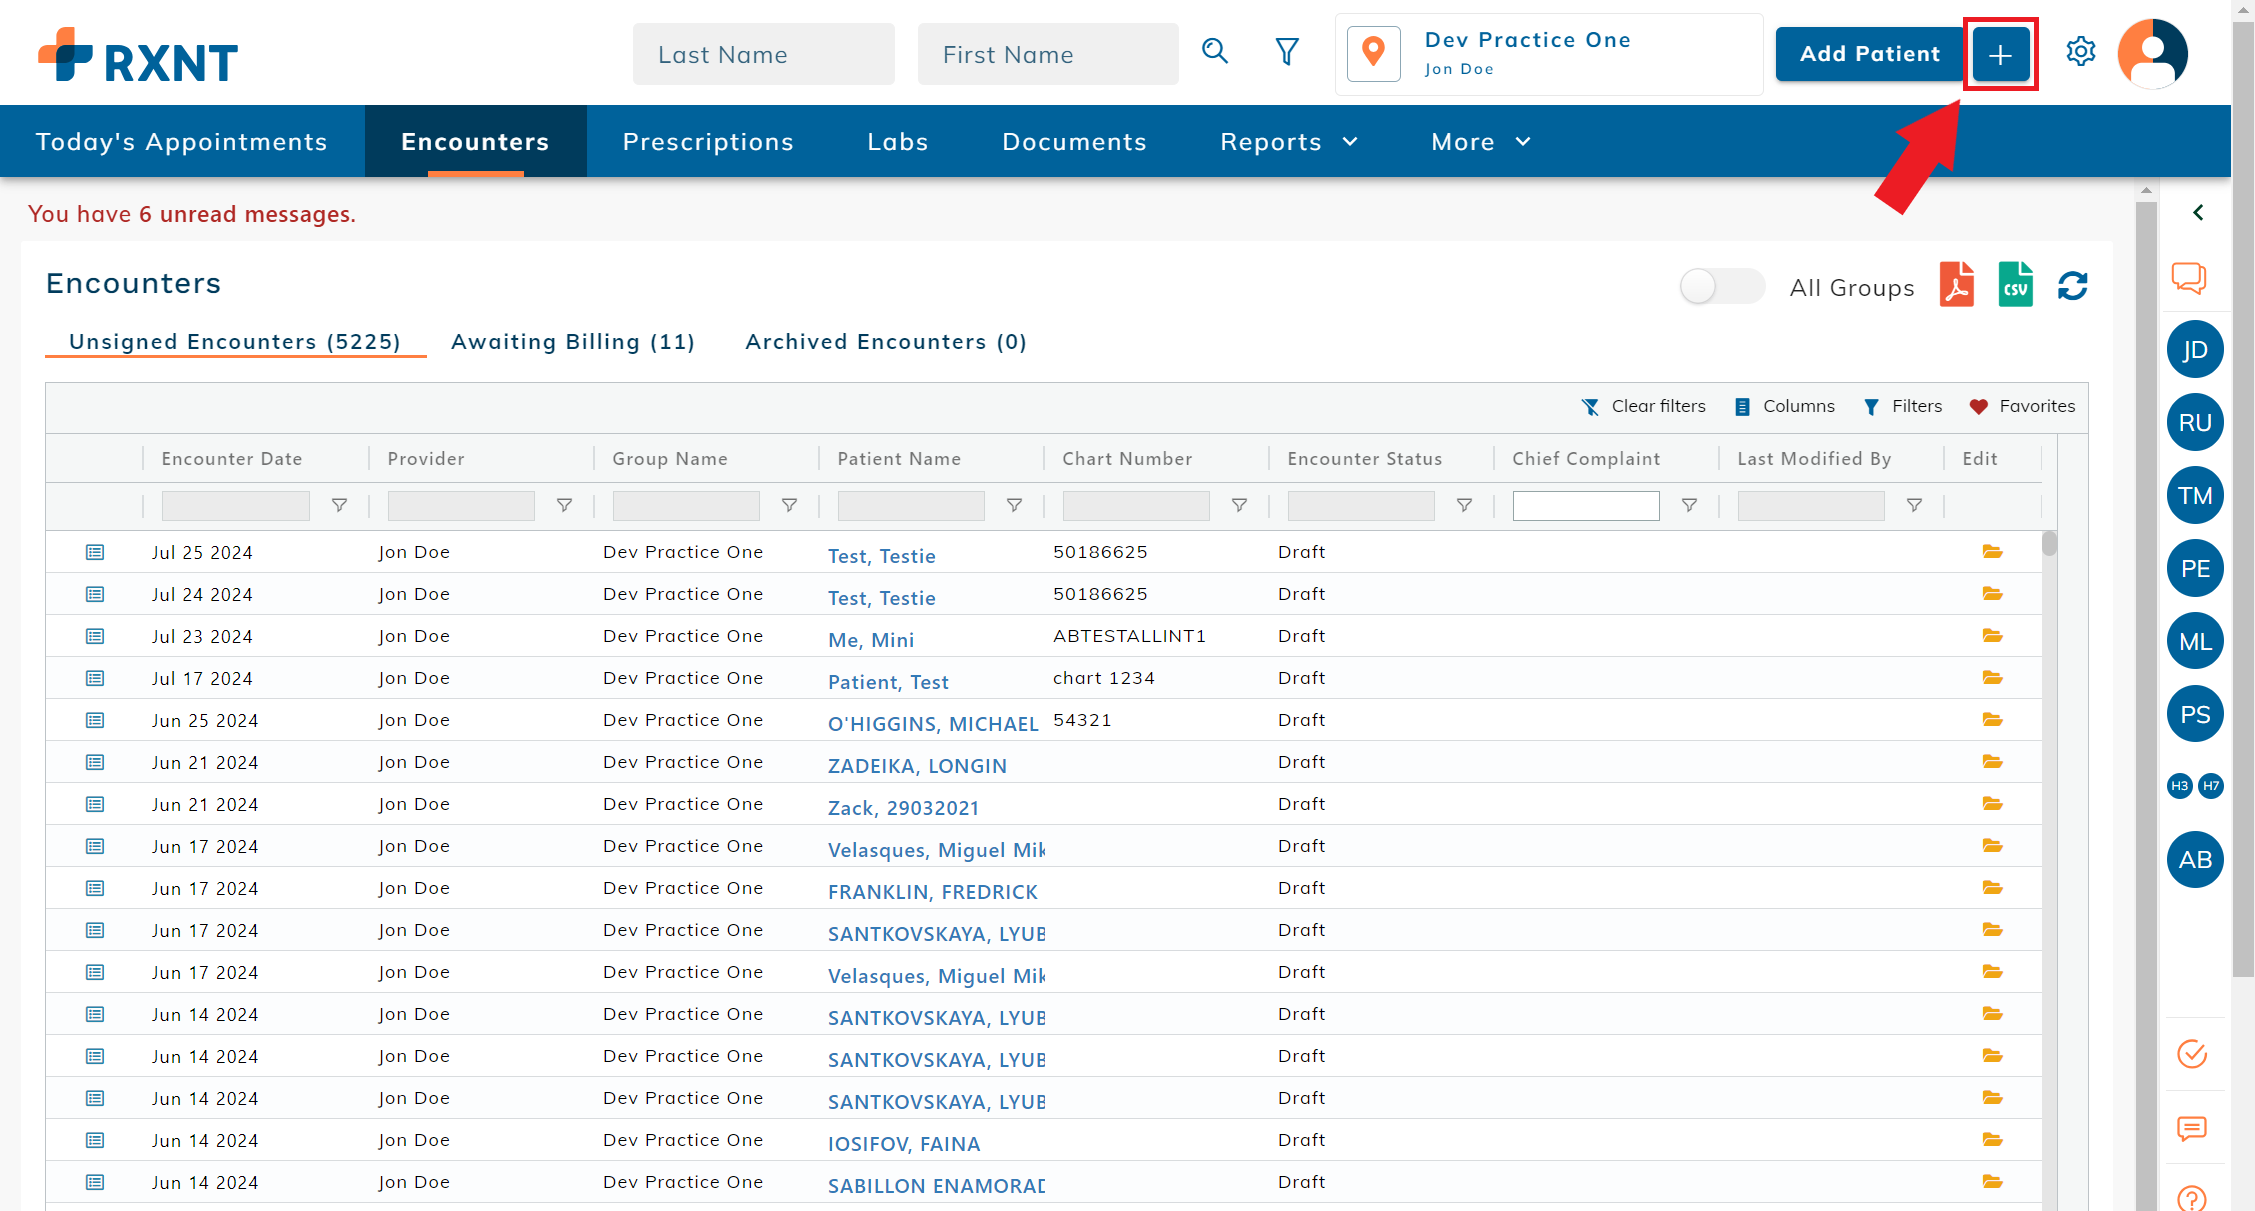Image resolution: width=2255 pixels, height=1211 pixels.
Task: Click Clear filters above the table
Action: [x=1643, y=406]
